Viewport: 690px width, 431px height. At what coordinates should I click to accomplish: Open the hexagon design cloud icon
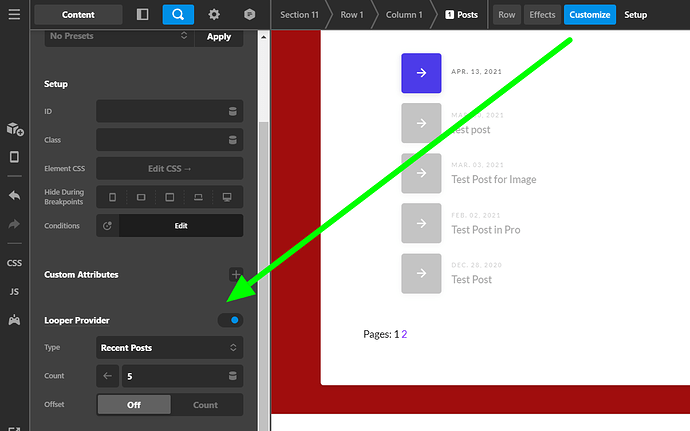pyautogui.click(x=250, y=15)
